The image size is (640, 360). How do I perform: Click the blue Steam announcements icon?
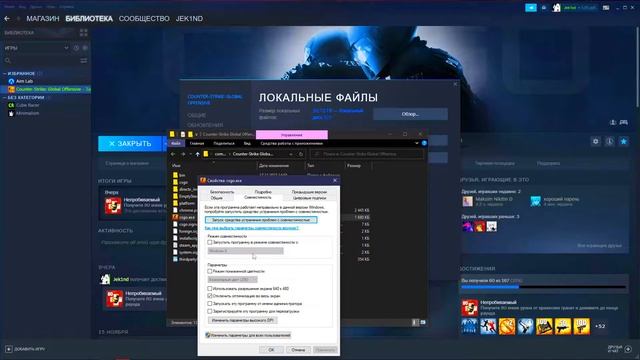[531, 7]
